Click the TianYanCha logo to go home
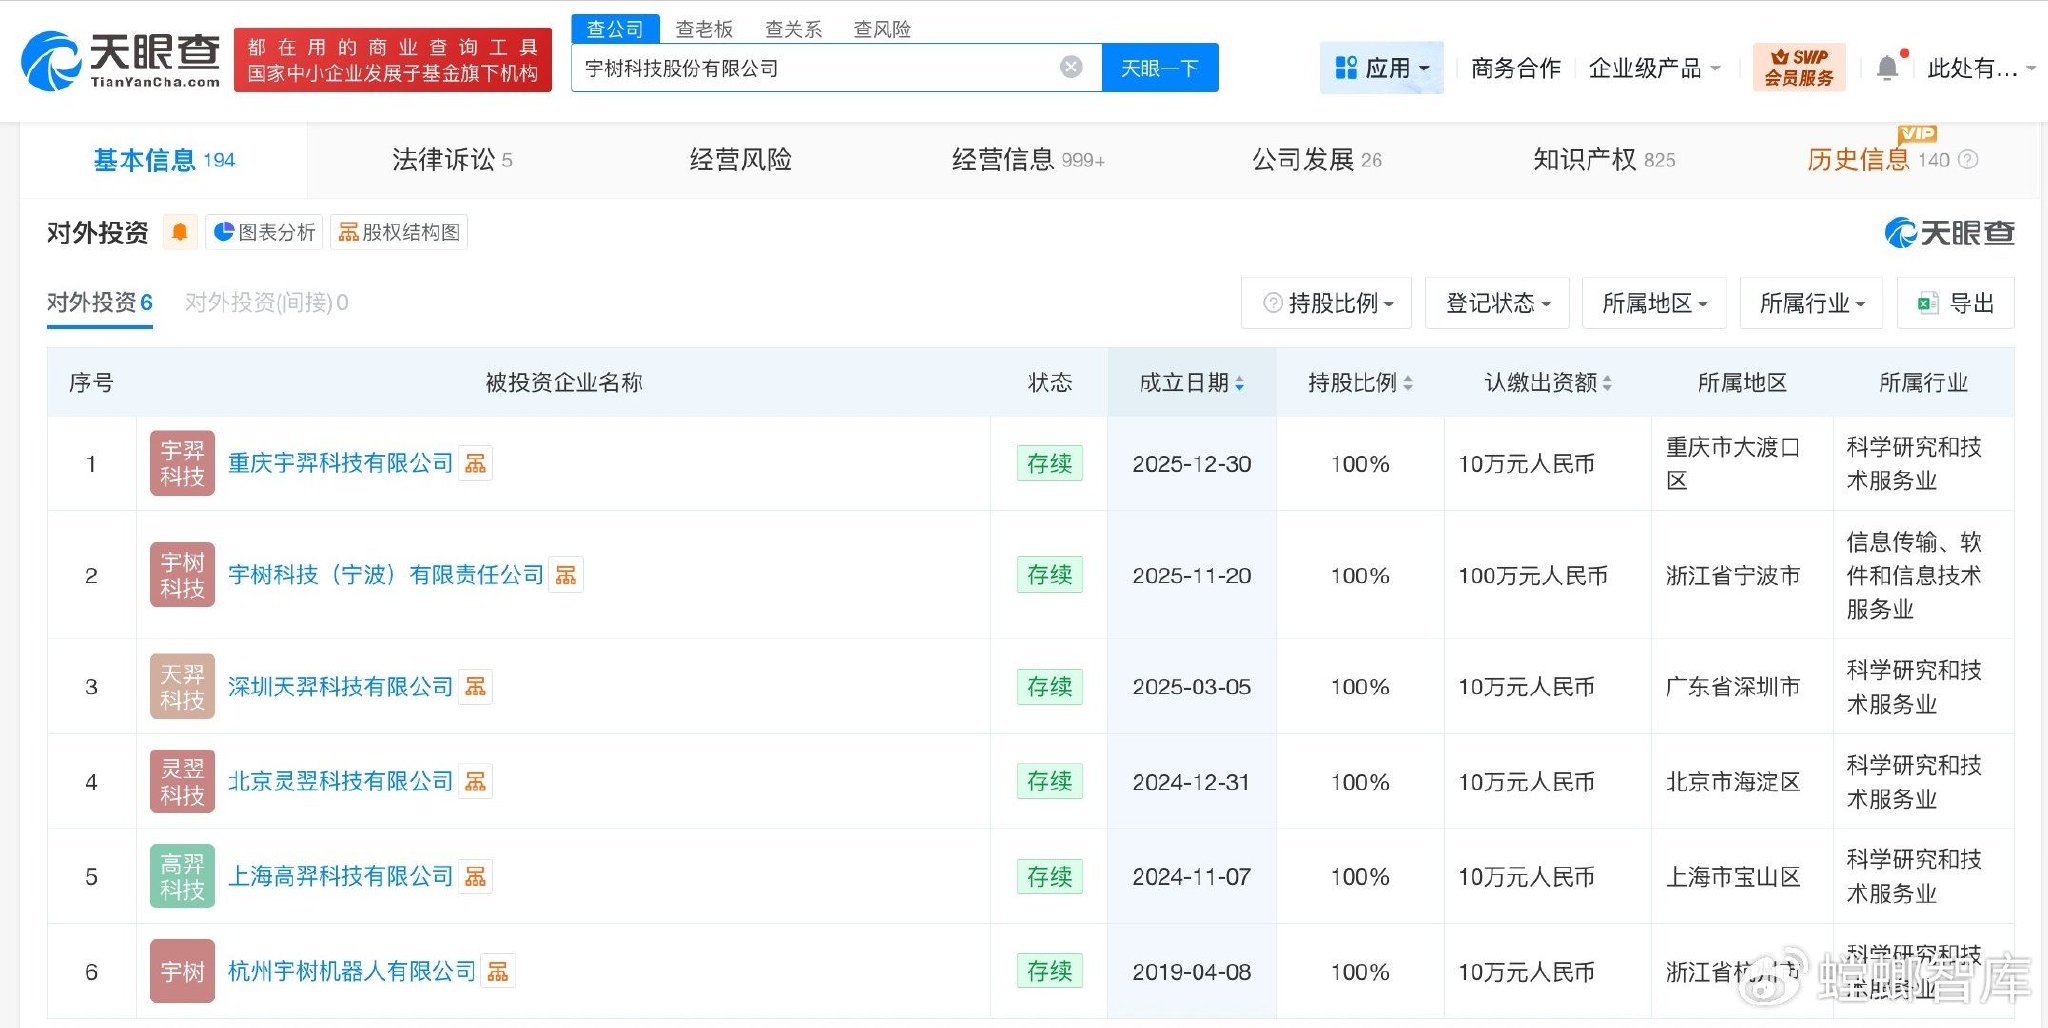Screen dimensions: 2048x1028 coord(120,60)
